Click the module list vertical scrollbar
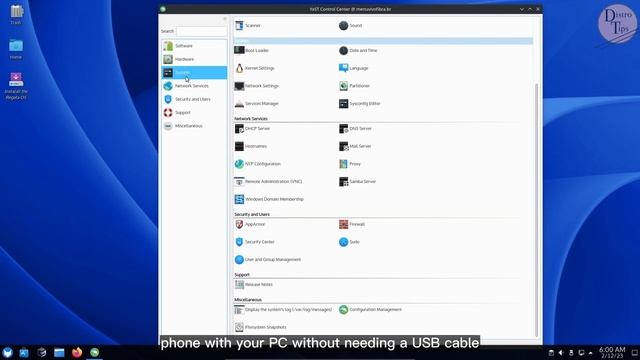640x360 pixels. pos(536,210)
